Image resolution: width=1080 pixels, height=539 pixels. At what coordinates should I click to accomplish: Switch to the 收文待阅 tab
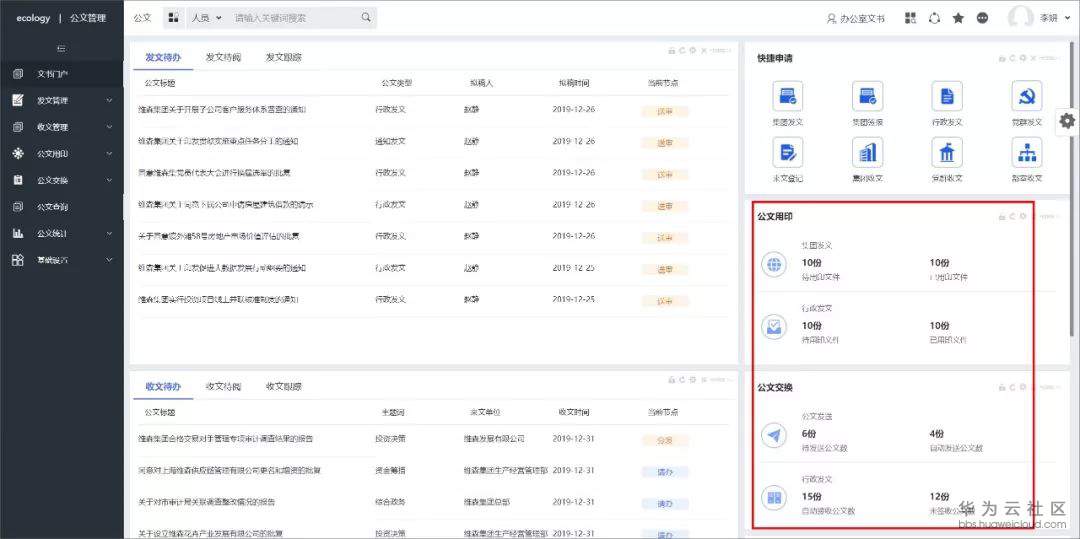pyautogui.click(x=223, y=387)
